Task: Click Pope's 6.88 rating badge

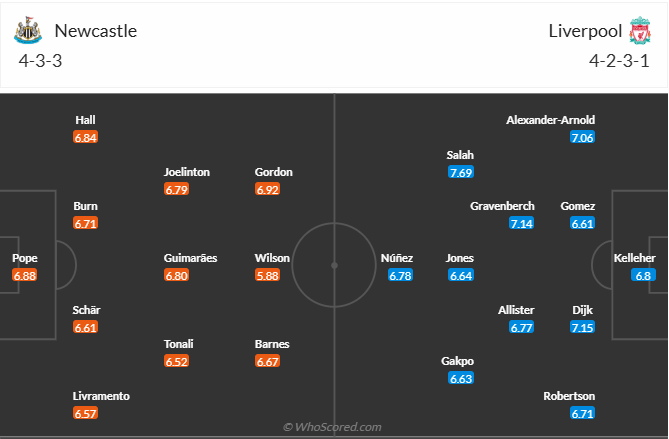Action: [x=25, y=275]
